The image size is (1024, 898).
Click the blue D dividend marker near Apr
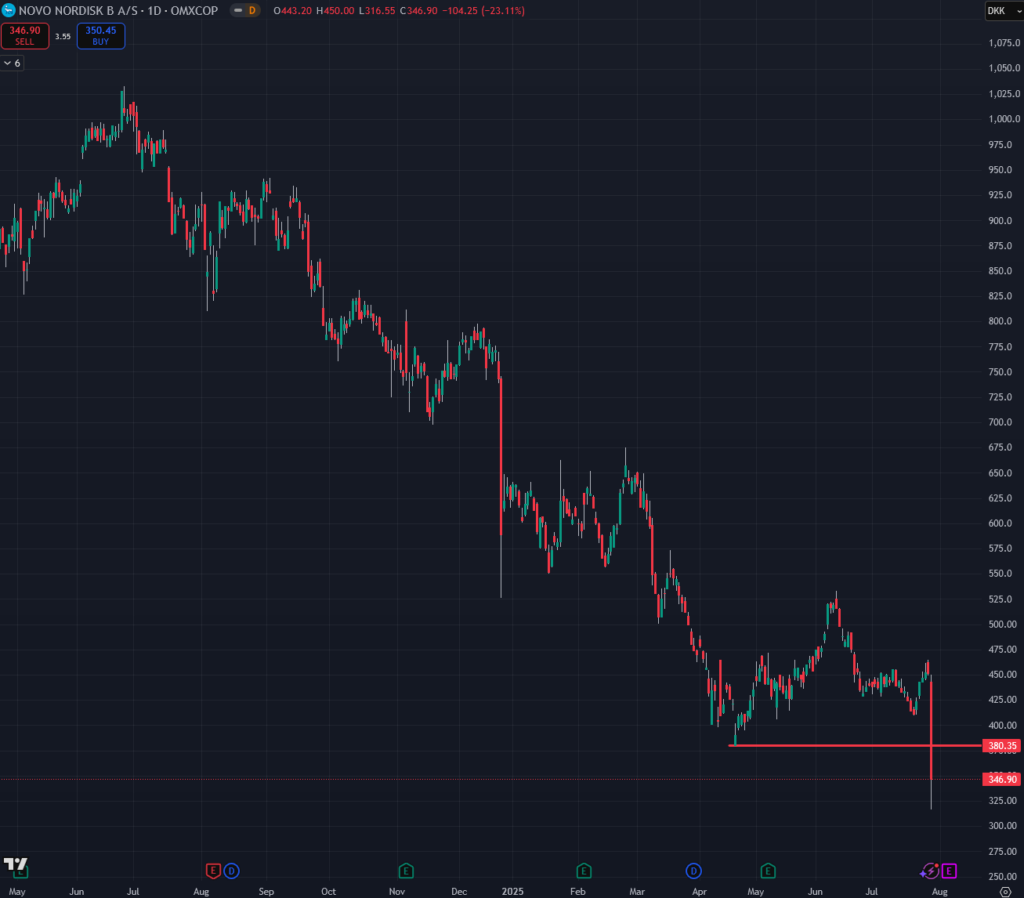[x=694, y=871]
